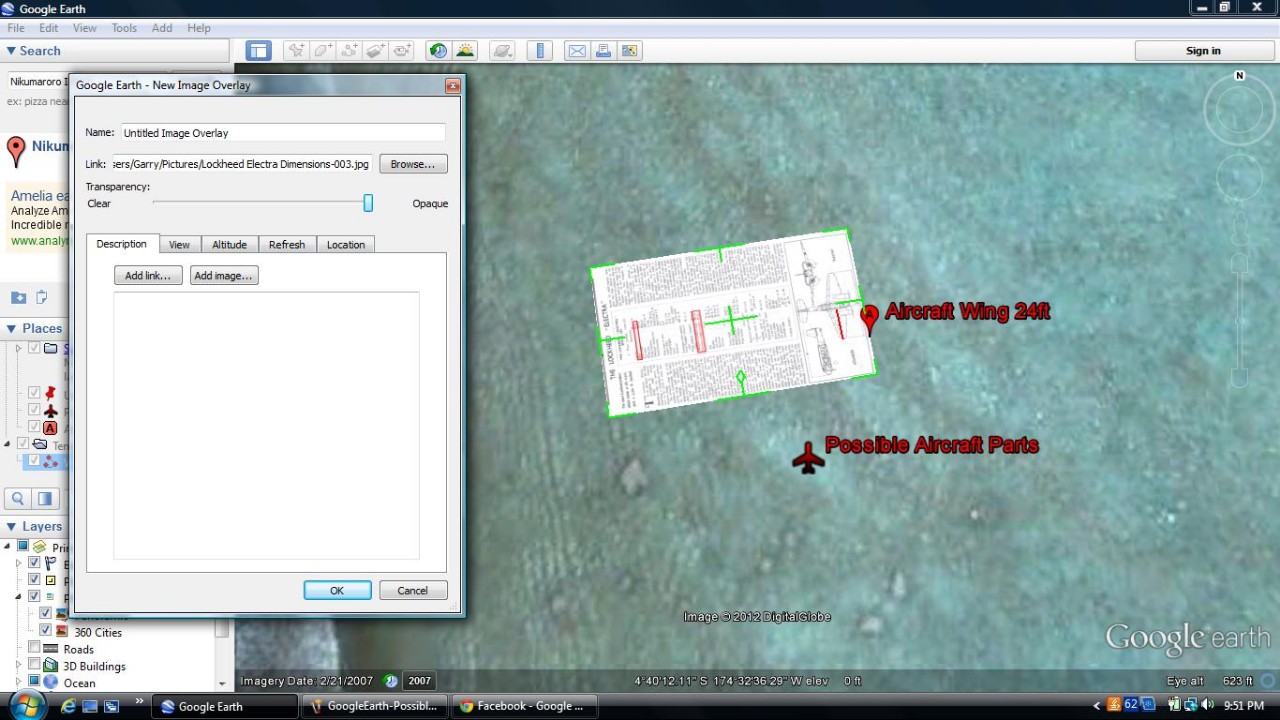Screen dimensions: 1280x720
Task: Click the Add Polygon toolbar icon
Action: click(323, 51)
